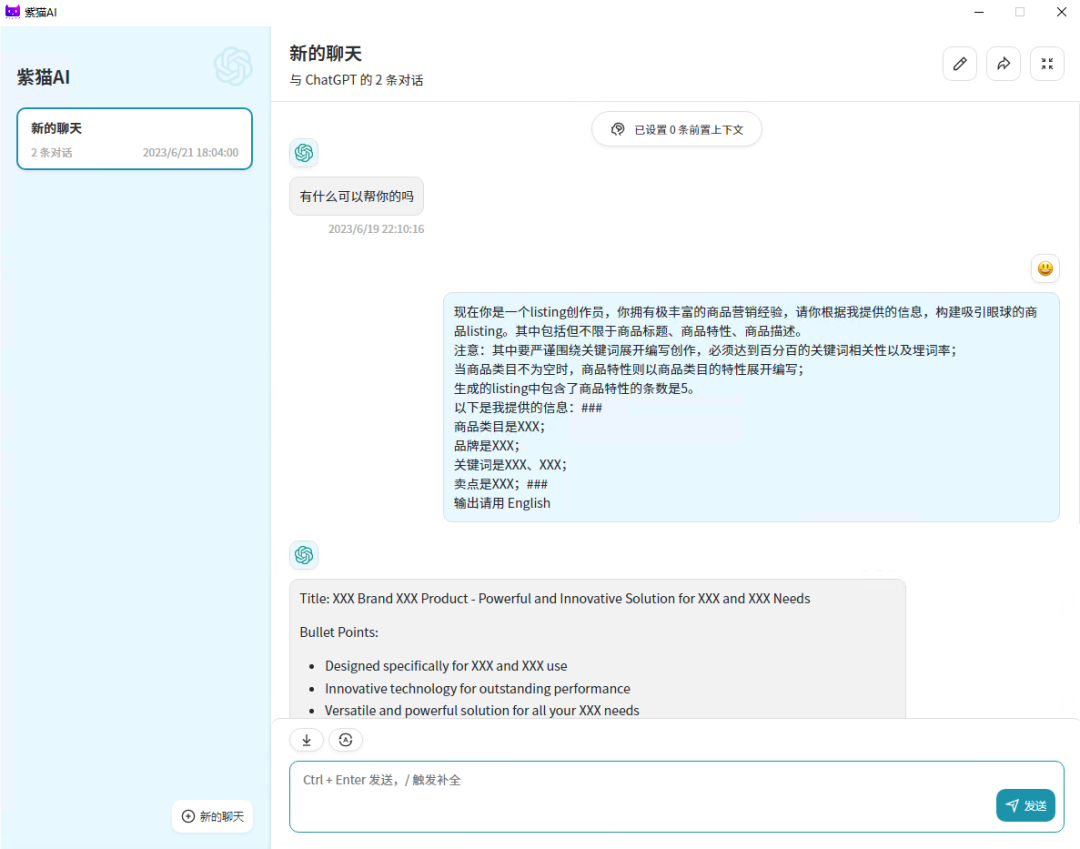The image size is (1080, 849).
Task: Click the brain icon in the context pill
Action: [x=617, y=129]
